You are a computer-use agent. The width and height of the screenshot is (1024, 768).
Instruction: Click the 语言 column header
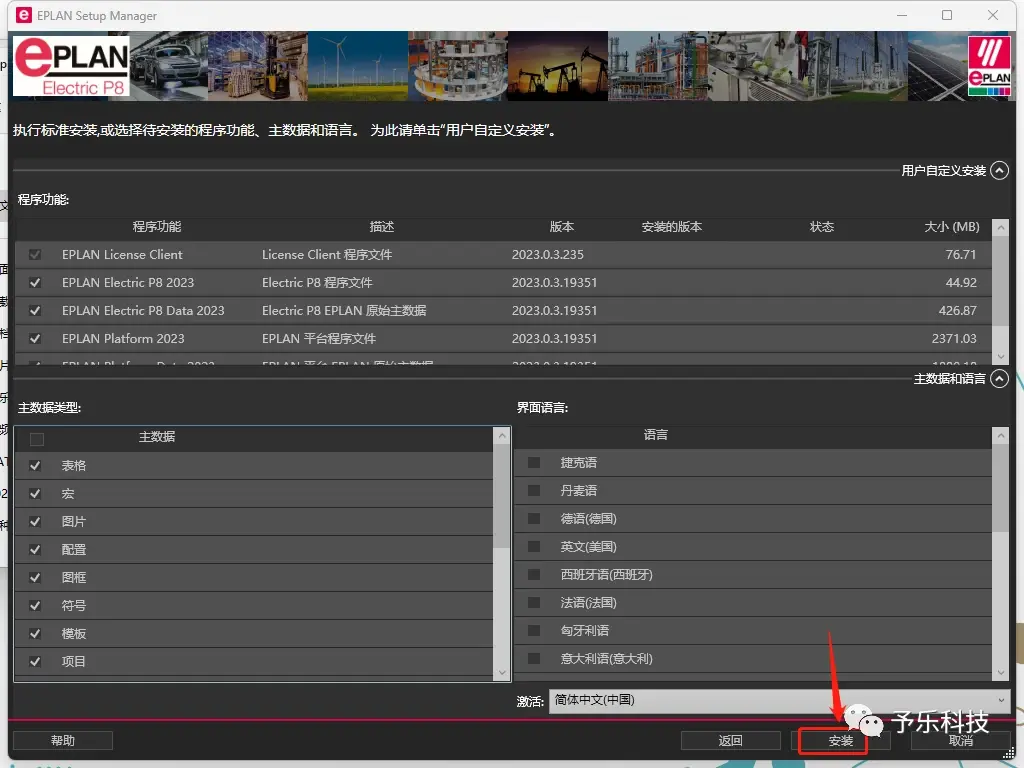(655, 435)
